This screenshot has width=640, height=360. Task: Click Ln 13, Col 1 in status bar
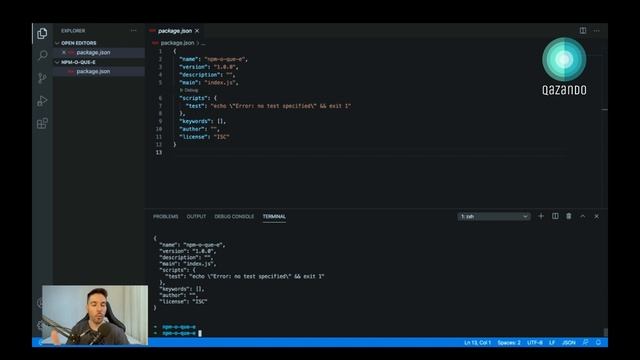477,343
